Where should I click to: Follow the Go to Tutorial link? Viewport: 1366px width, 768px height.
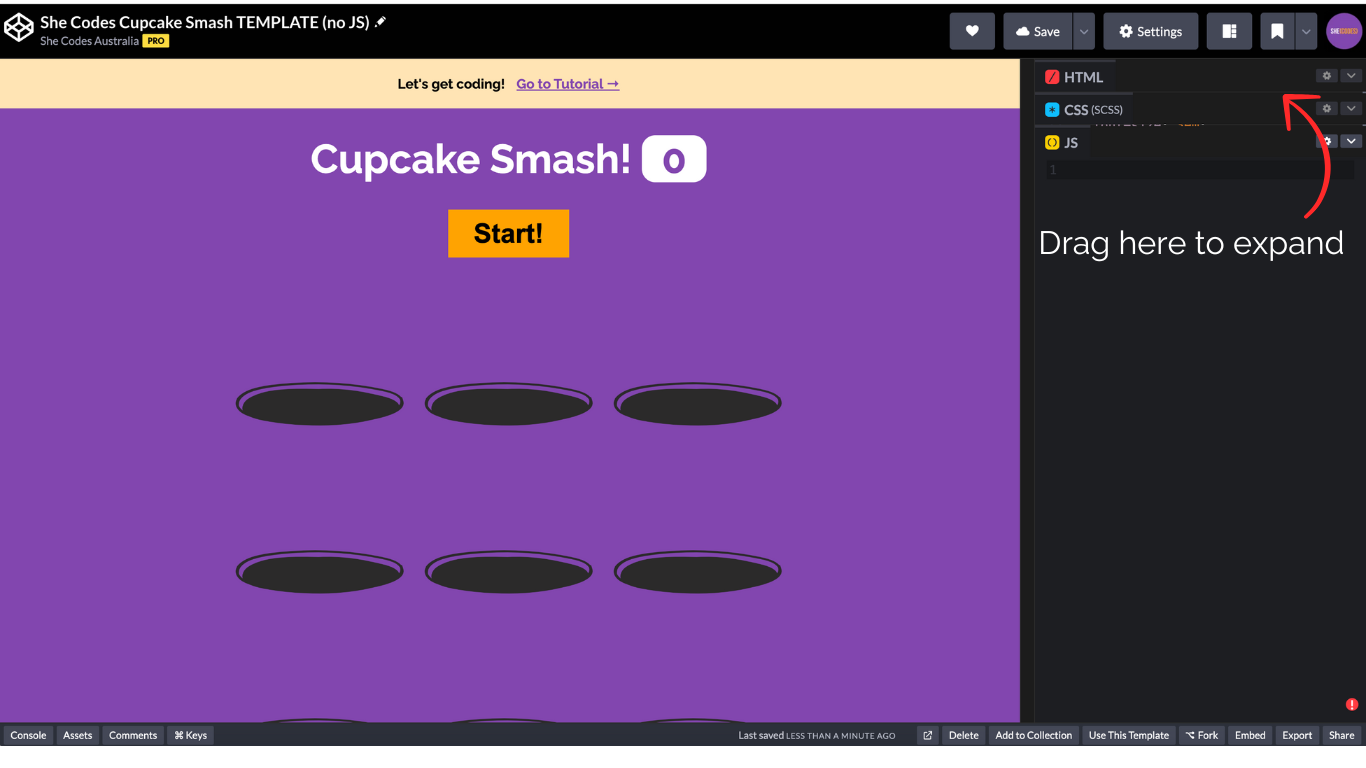(567, 84)
